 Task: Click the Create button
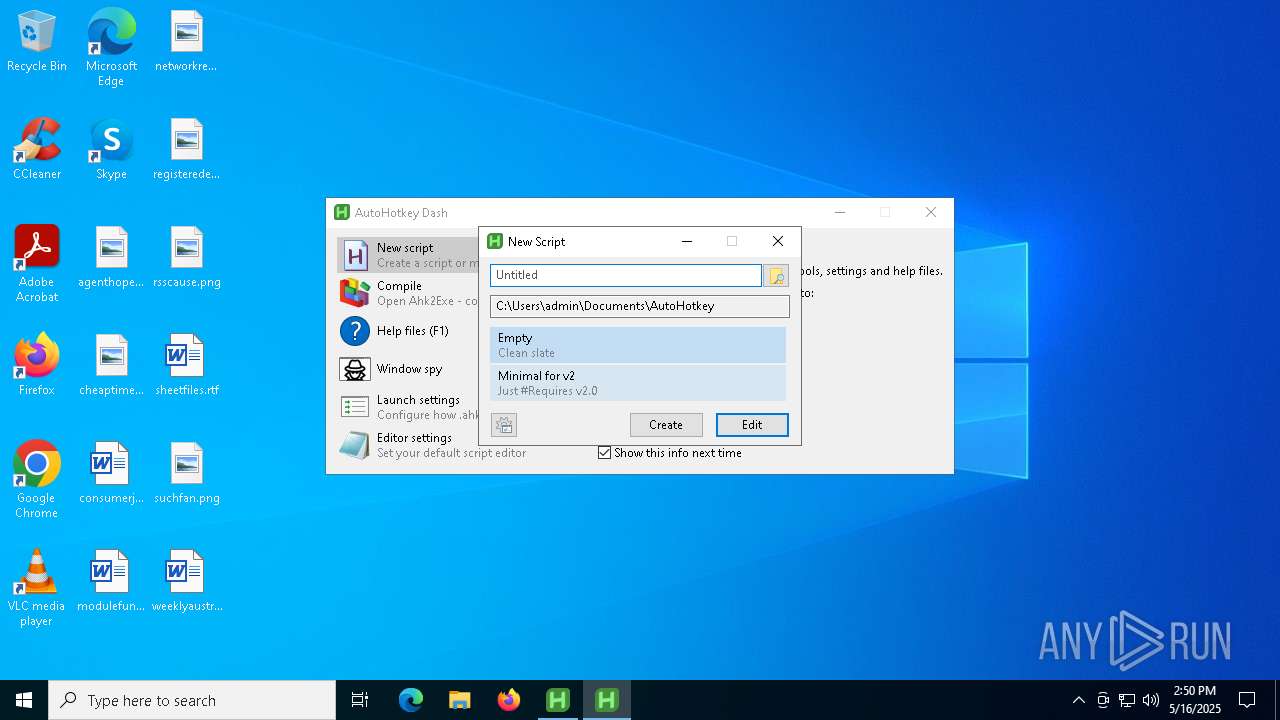[666, 425]
